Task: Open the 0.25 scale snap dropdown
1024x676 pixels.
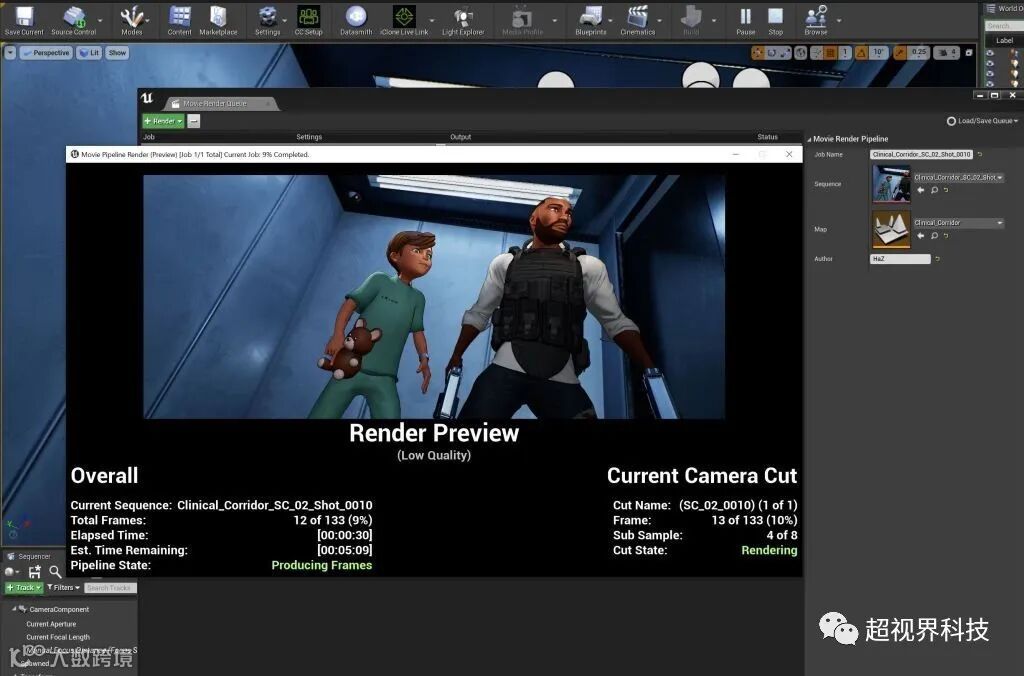Action: 918,53
